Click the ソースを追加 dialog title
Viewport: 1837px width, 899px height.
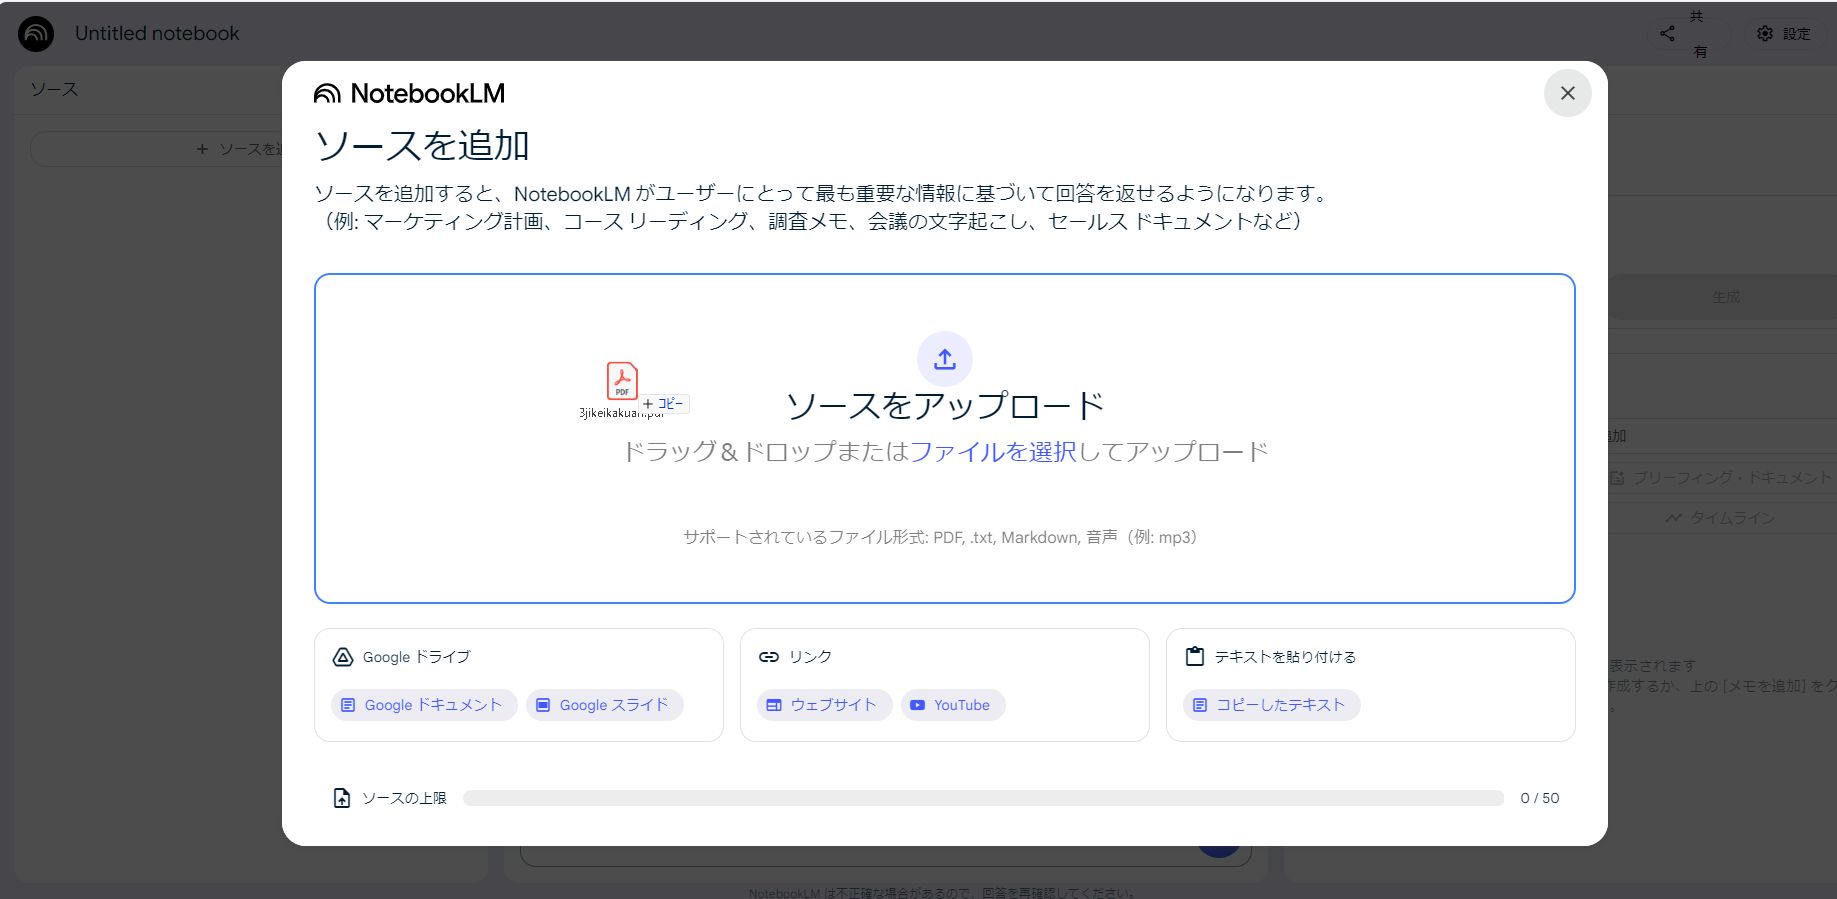tap(422, 146)
